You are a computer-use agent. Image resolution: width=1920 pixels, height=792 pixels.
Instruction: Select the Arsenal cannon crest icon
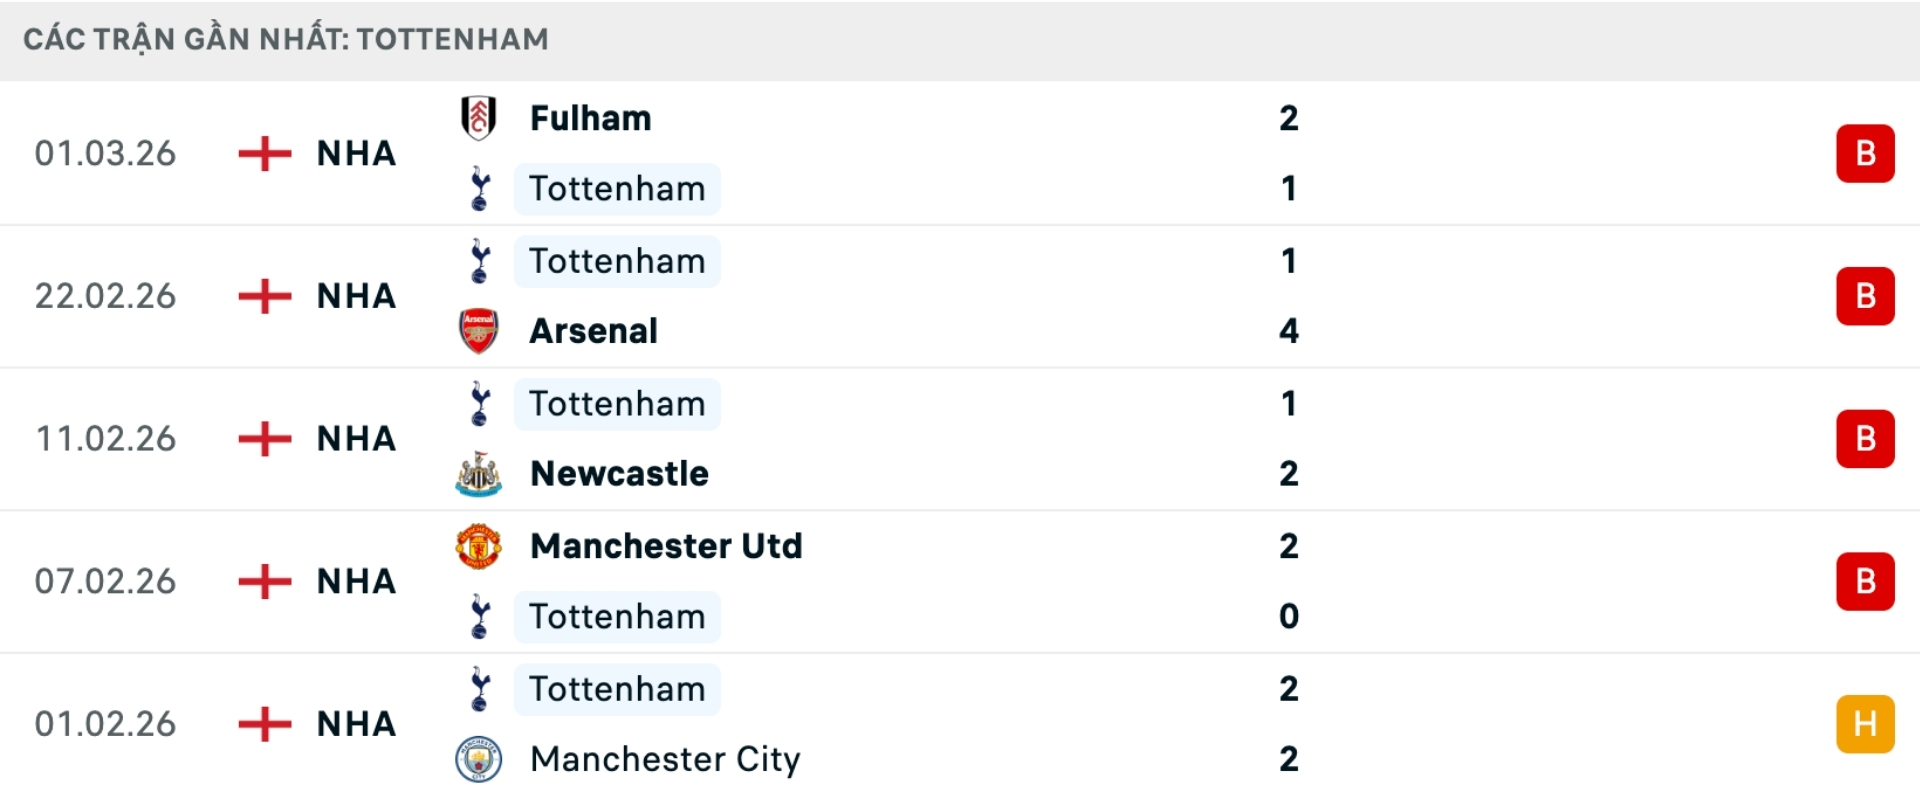click(480, 330)
